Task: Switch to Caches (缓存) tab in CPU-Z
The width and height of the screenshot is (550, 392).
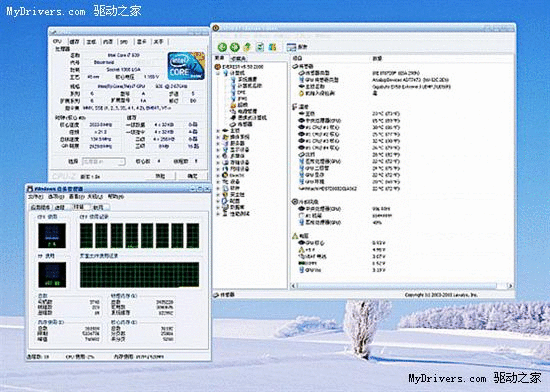Action: coord(74,42)
